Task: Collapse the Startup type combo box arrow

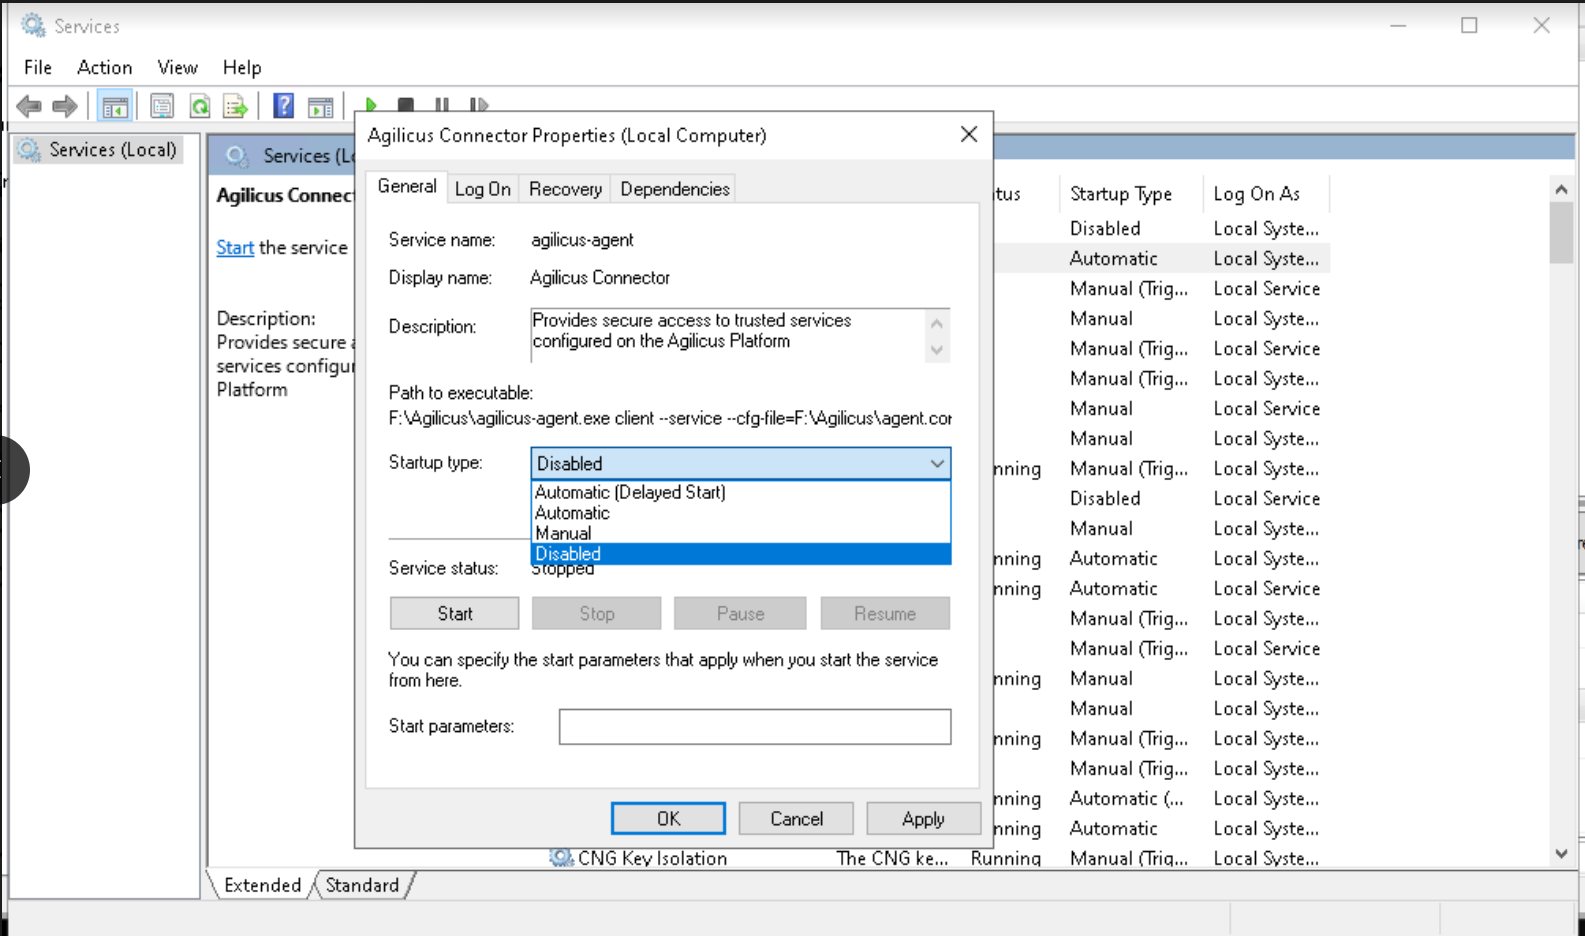Action: (x=936, y=464)
